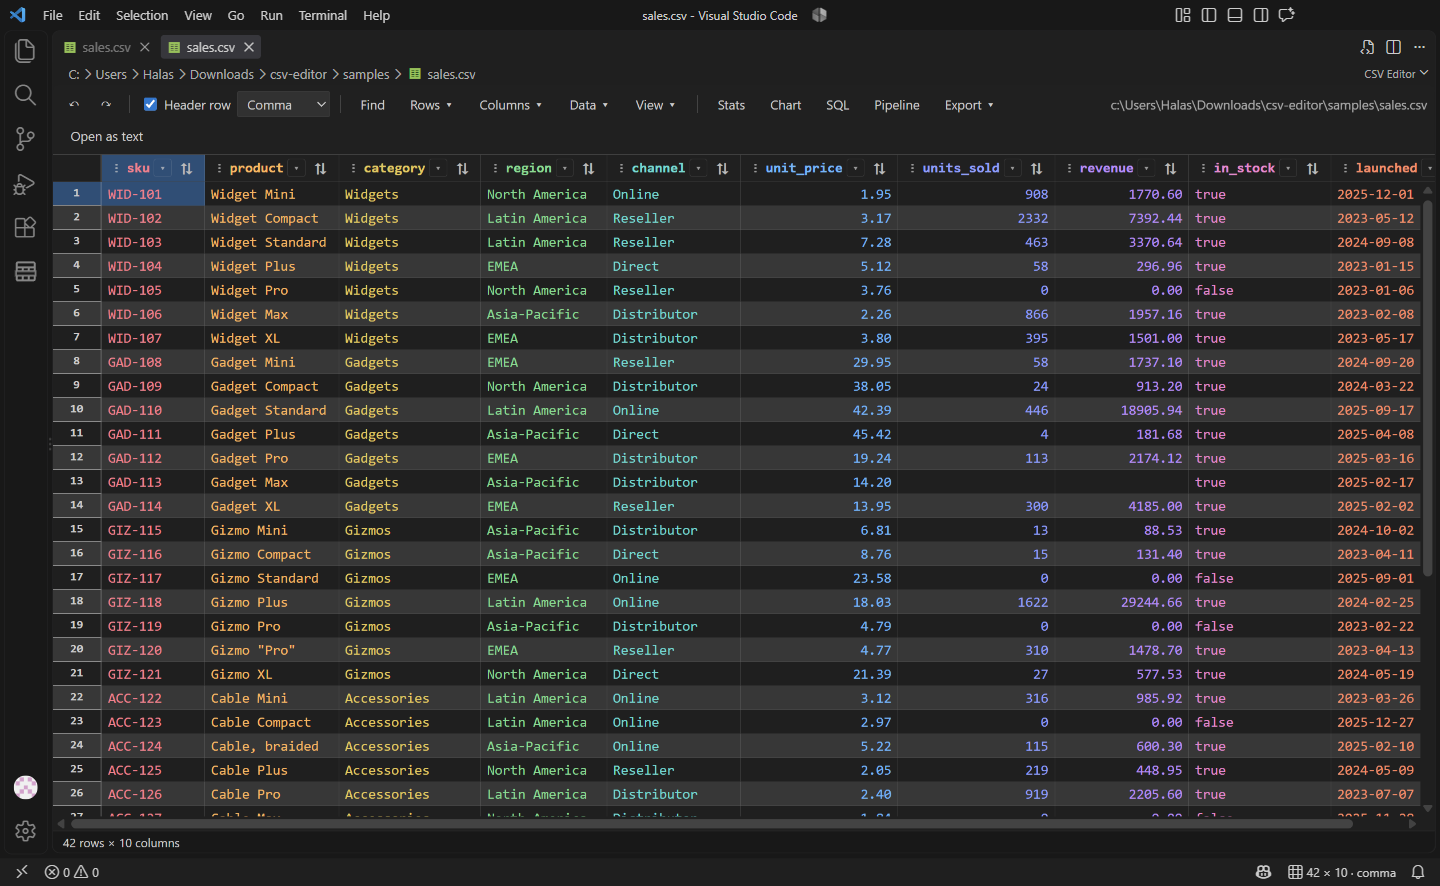Select the Gizmo "Pro" product cell
Image resolution: width=1440 pixels, height=886 pixels.
272,650
